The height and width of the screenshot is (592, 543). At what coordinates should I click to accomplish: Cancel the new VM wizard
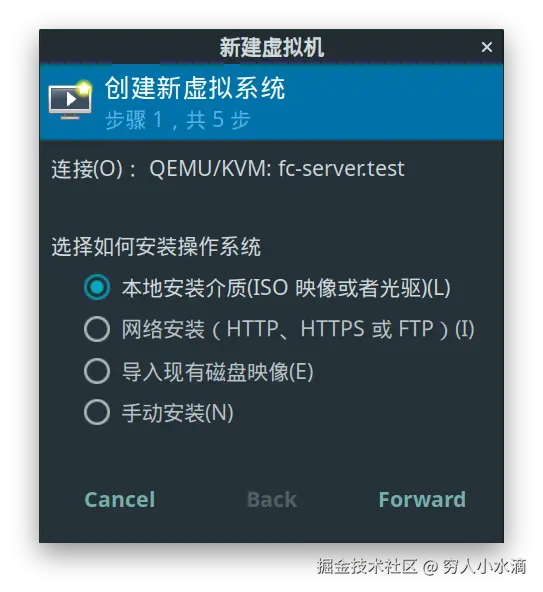pyautogui.click(x=120, y=500)
